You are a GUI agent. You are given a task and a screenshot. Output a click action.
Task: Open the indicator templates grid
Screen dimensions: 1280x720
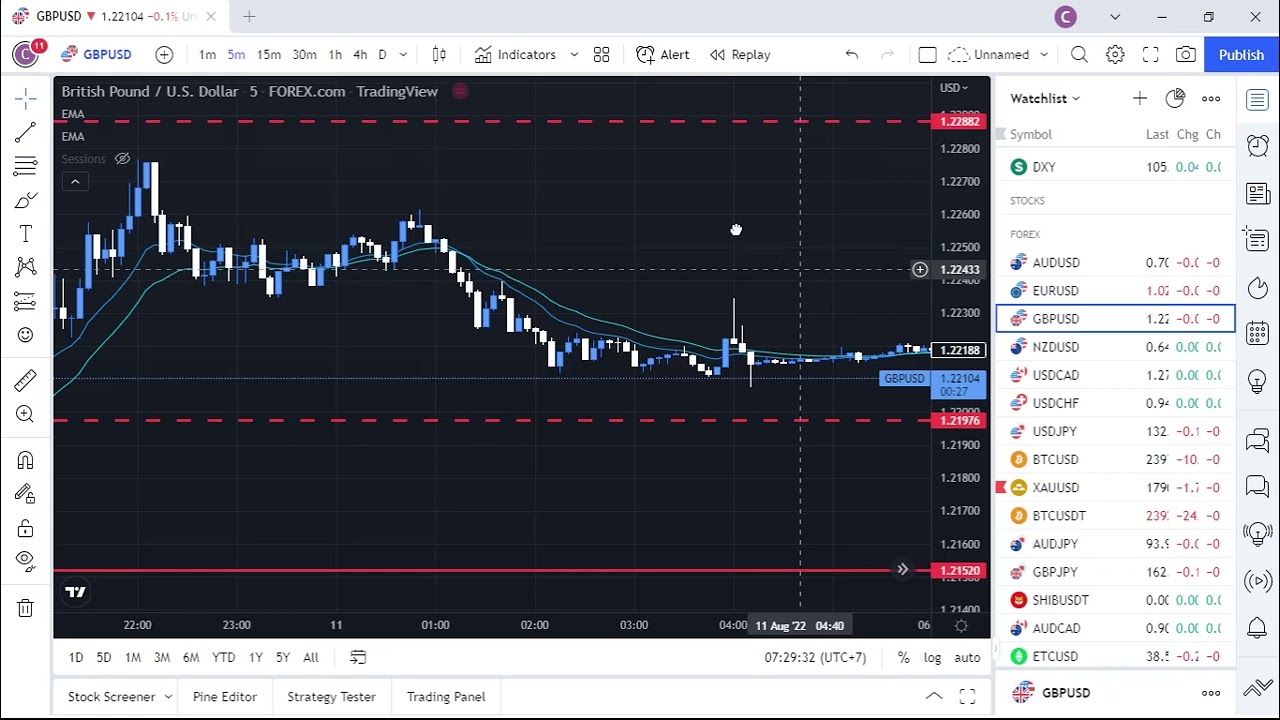point(601,55)
